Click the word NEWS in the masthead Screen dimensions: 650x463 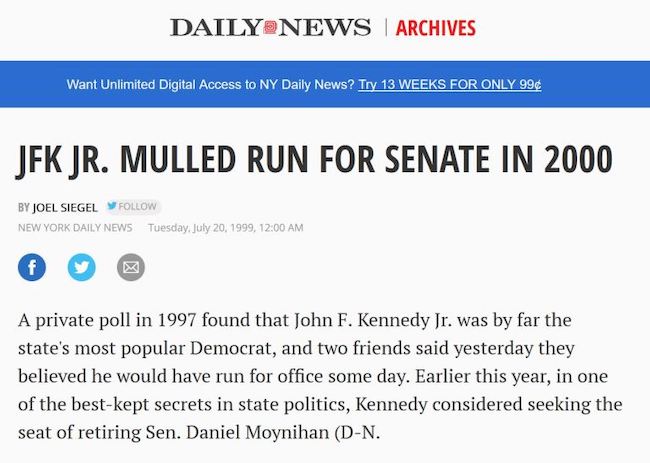325,27
